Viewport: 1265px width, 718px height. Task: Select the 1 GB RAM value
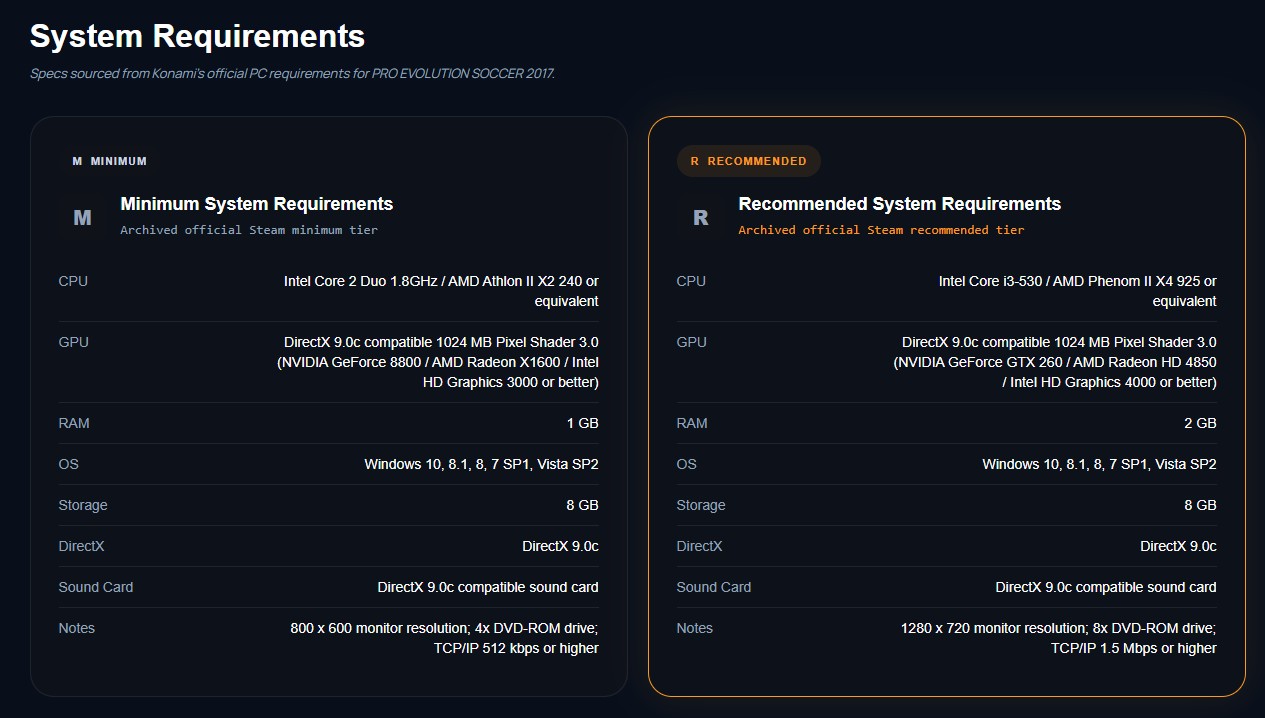(582, 423)
